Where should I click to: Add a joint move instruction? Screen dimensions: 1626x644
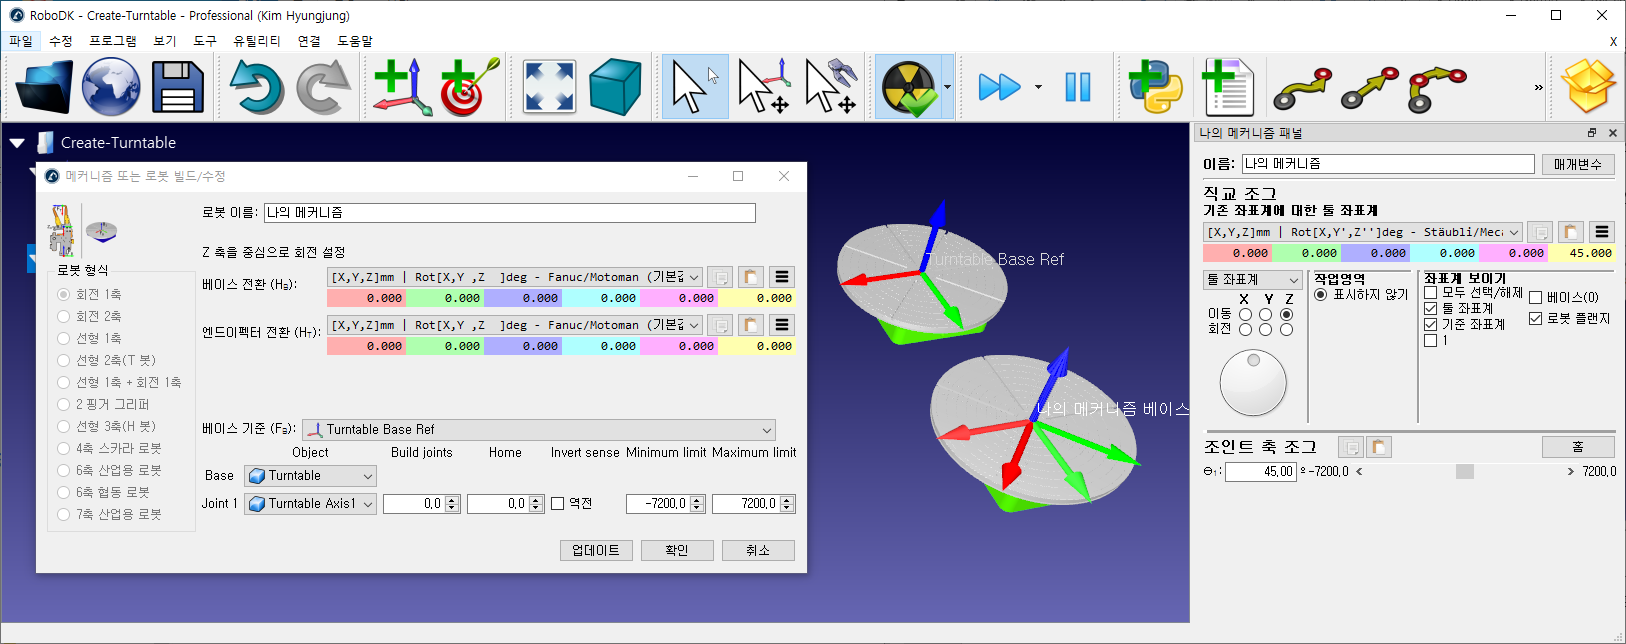tap(1302, 88)
